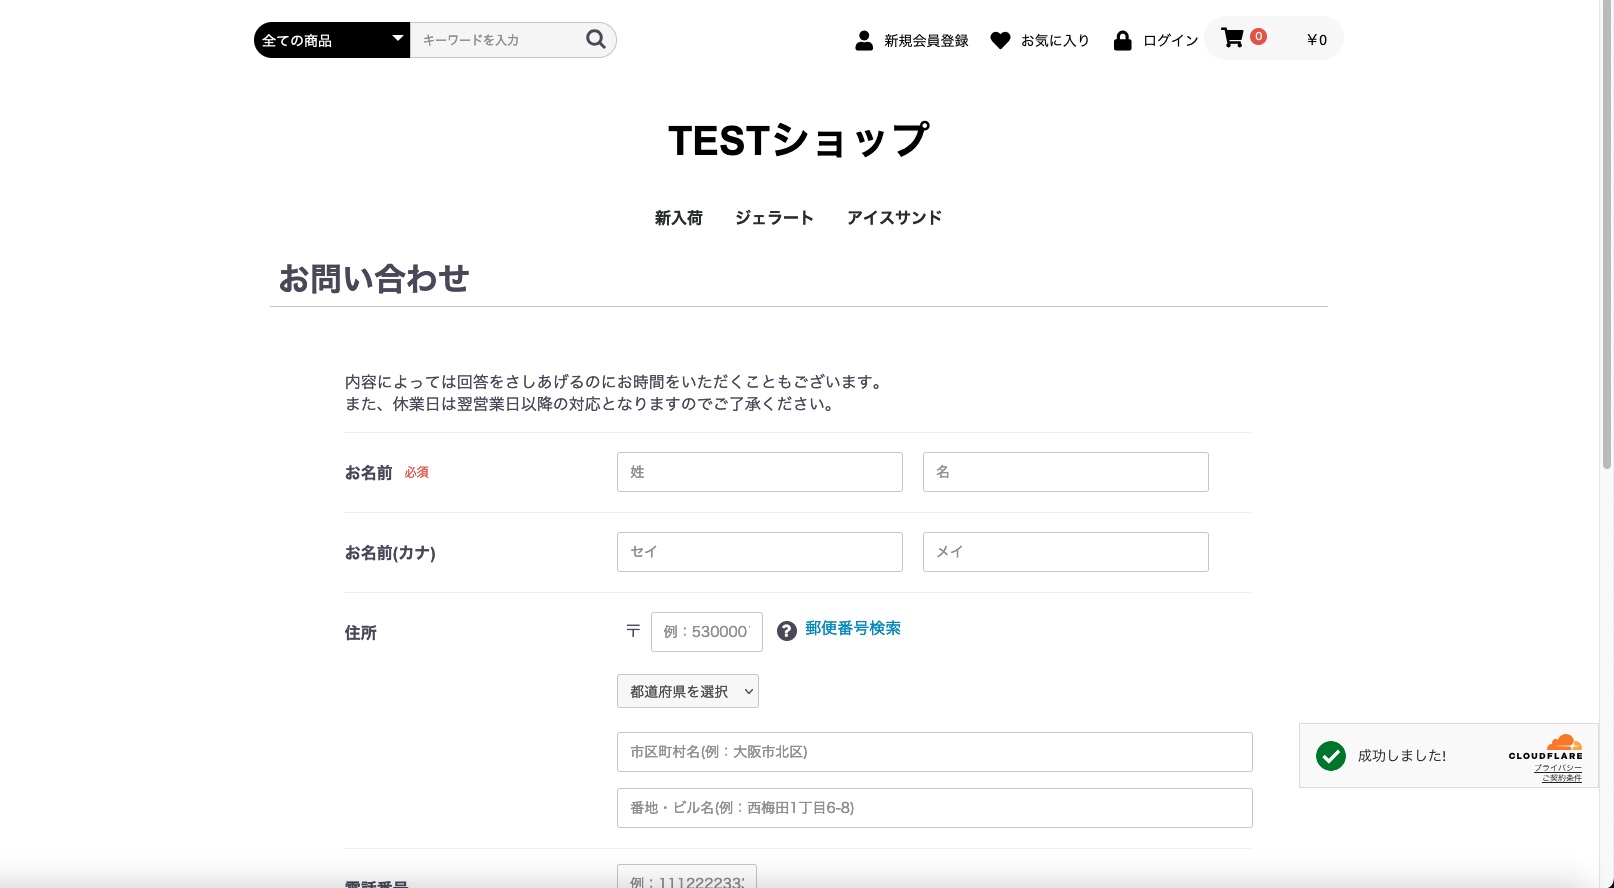Open the 都道府県を選択 prefecture dropdown

point(688,691)
